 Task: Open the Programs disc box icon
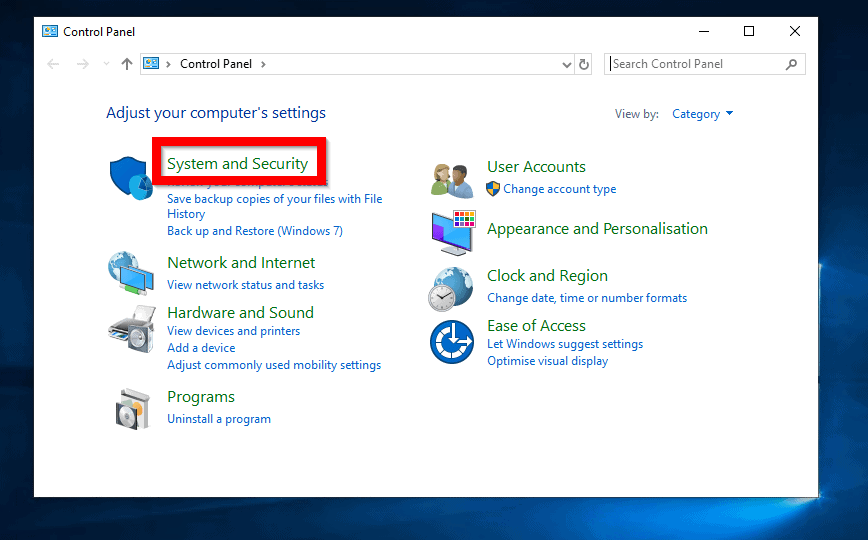click(x=133, y=409)
